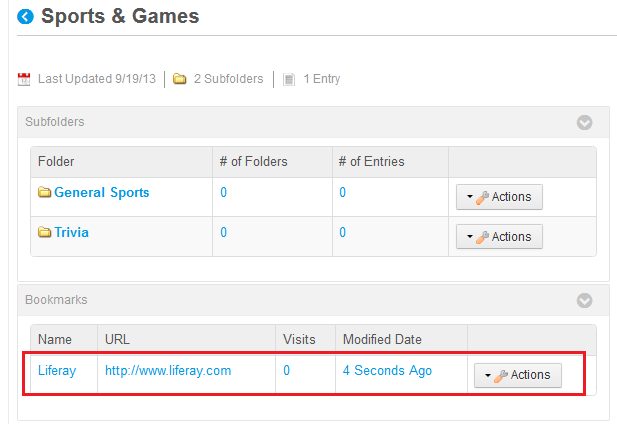Open Actions menu for Trivia folder
Viewport: 617px width, 424px height.
(x=499, y=236)
